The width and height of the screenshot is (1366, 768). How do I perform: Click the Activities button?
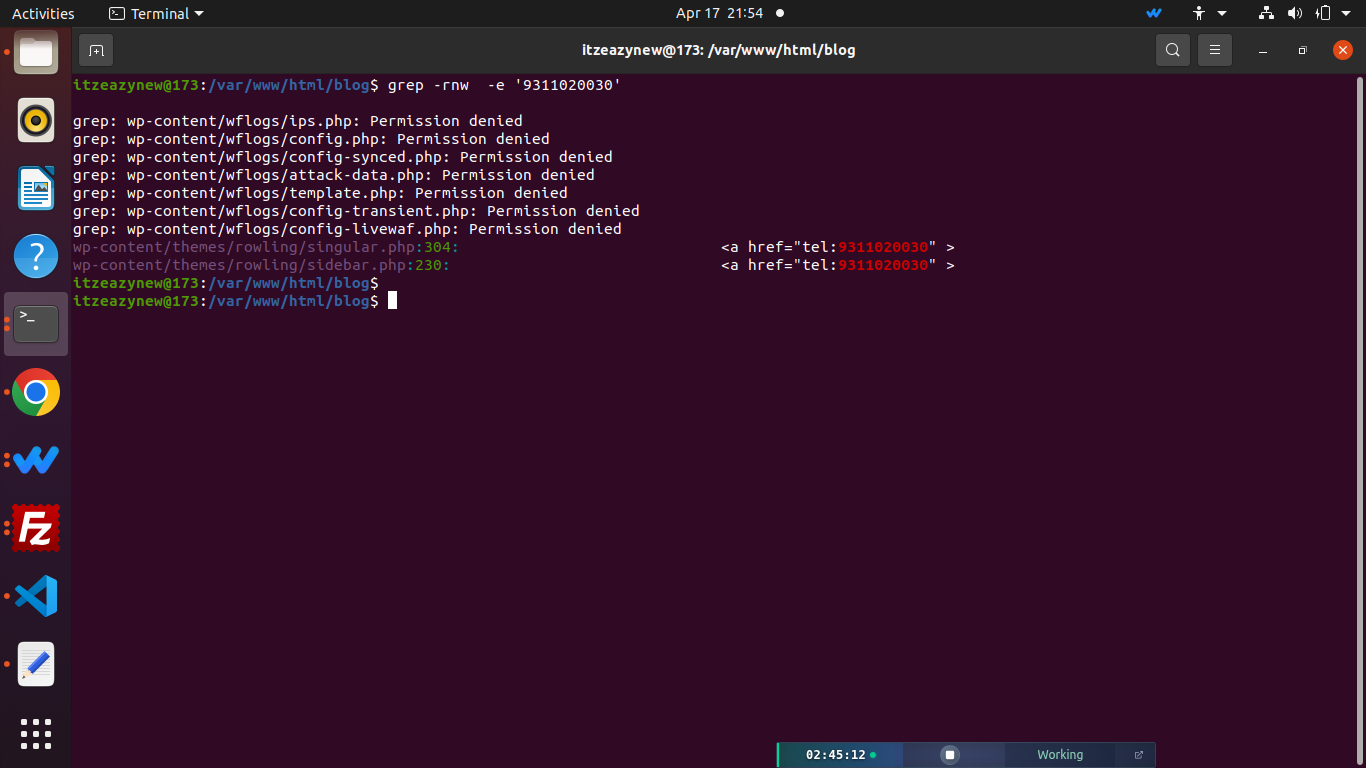tap(43, 13)
